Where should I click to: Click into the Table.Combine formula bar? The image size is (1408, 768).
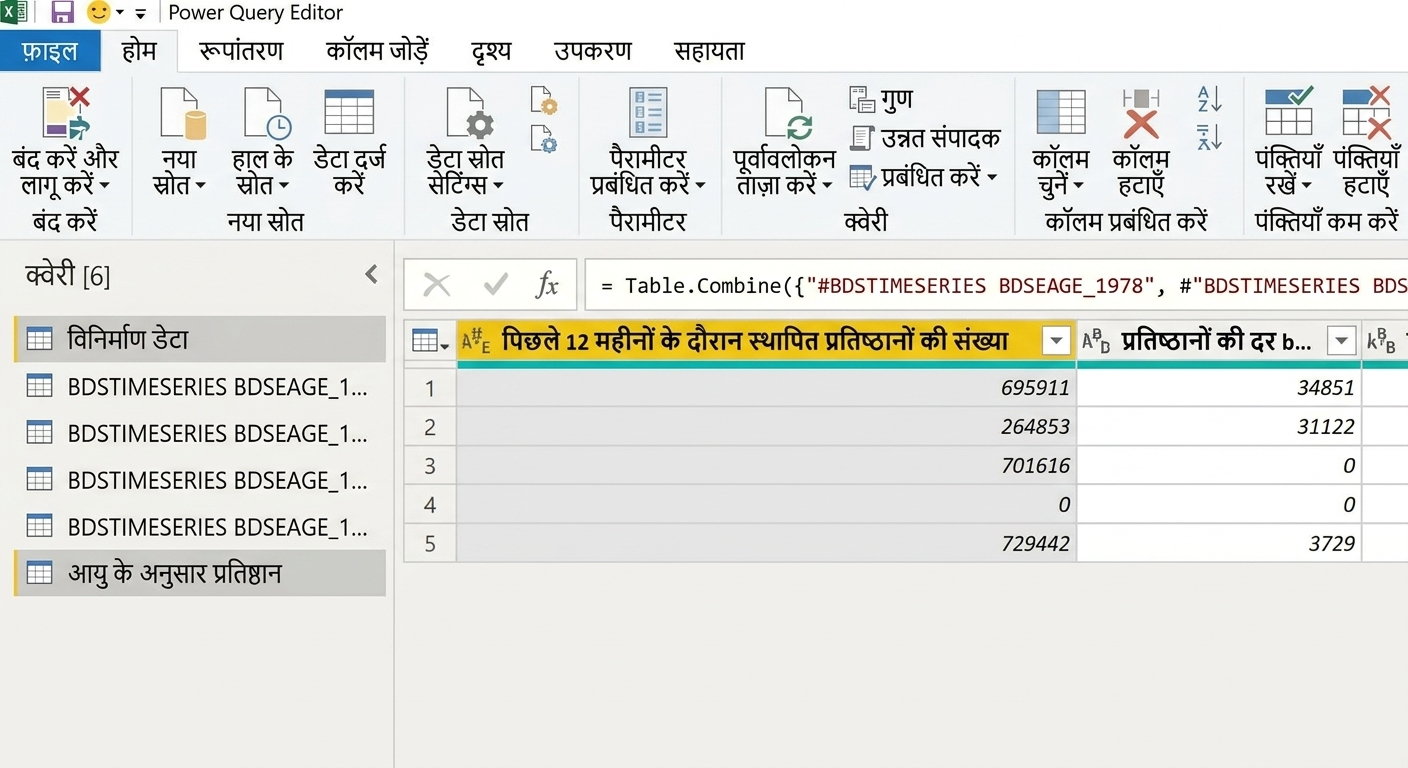996,286
